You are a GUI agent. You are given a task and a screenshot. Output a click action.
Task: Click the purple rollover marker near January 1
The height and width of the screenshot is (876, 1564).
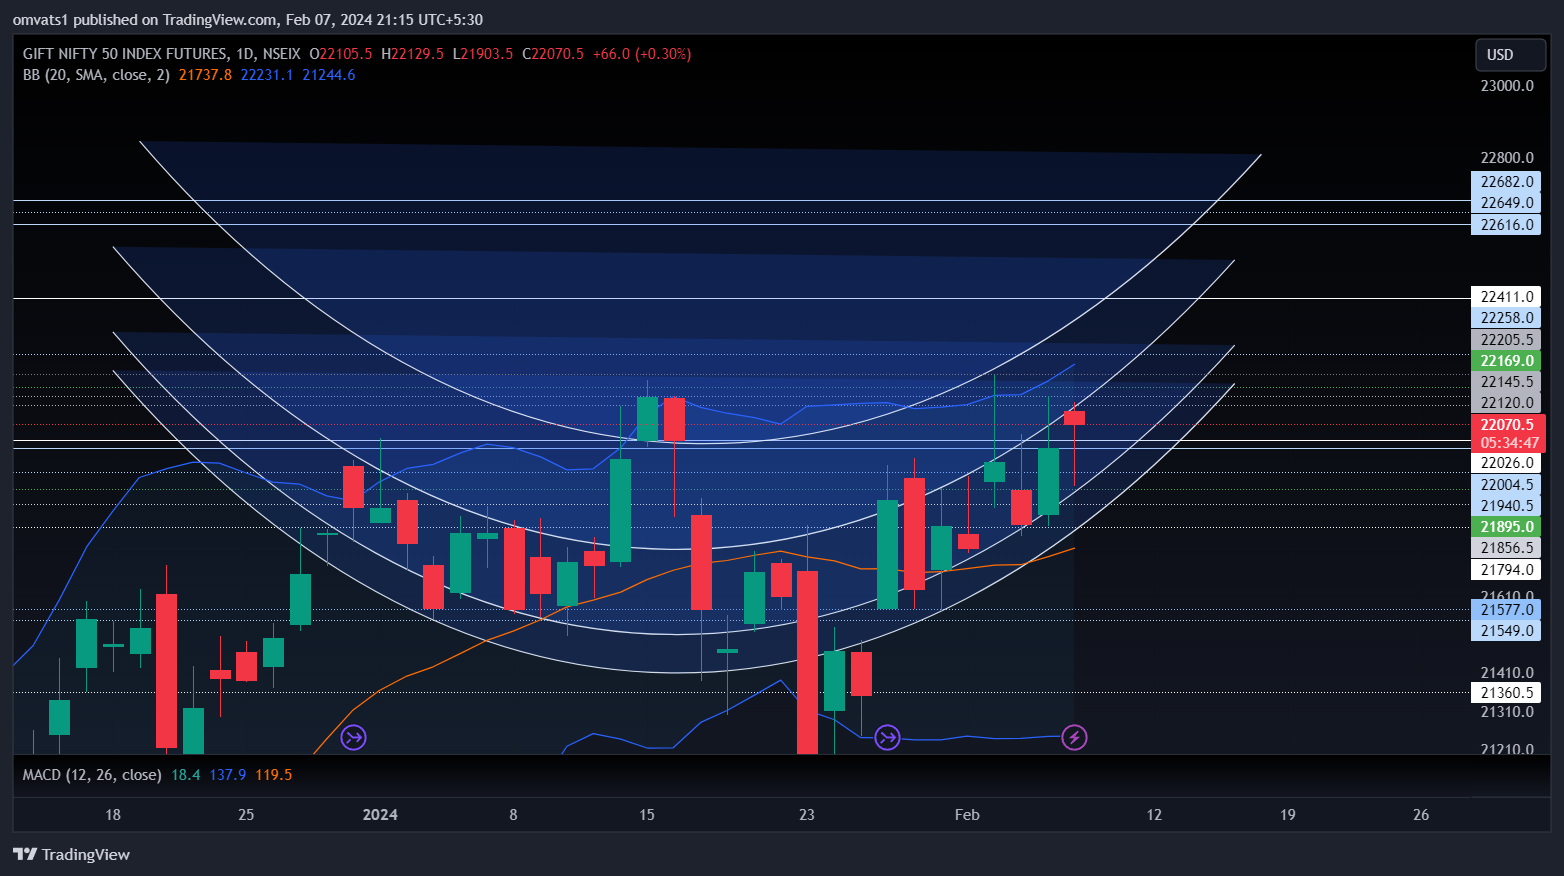pos(353,738)
